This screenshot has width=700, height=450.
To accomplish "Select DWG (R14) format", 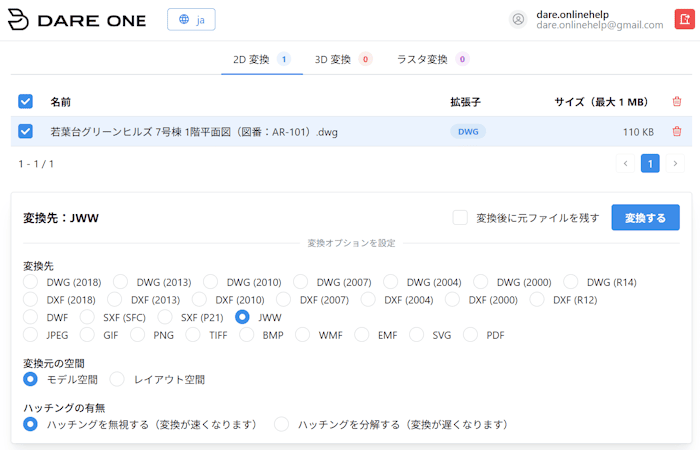I will pos(571,282).
